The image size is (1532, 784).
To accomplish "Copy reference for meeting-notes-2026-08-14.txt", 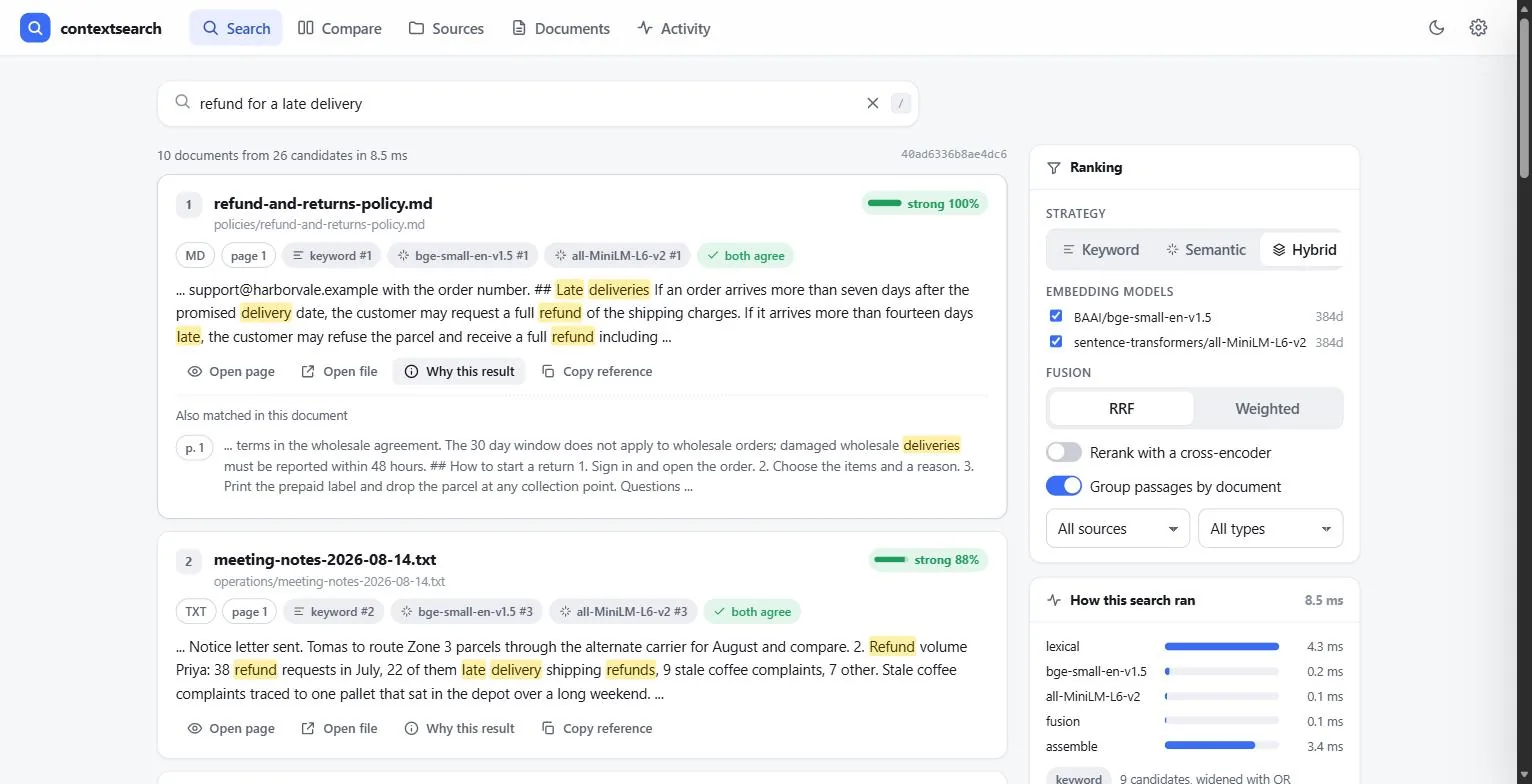I will pos(597,729).
